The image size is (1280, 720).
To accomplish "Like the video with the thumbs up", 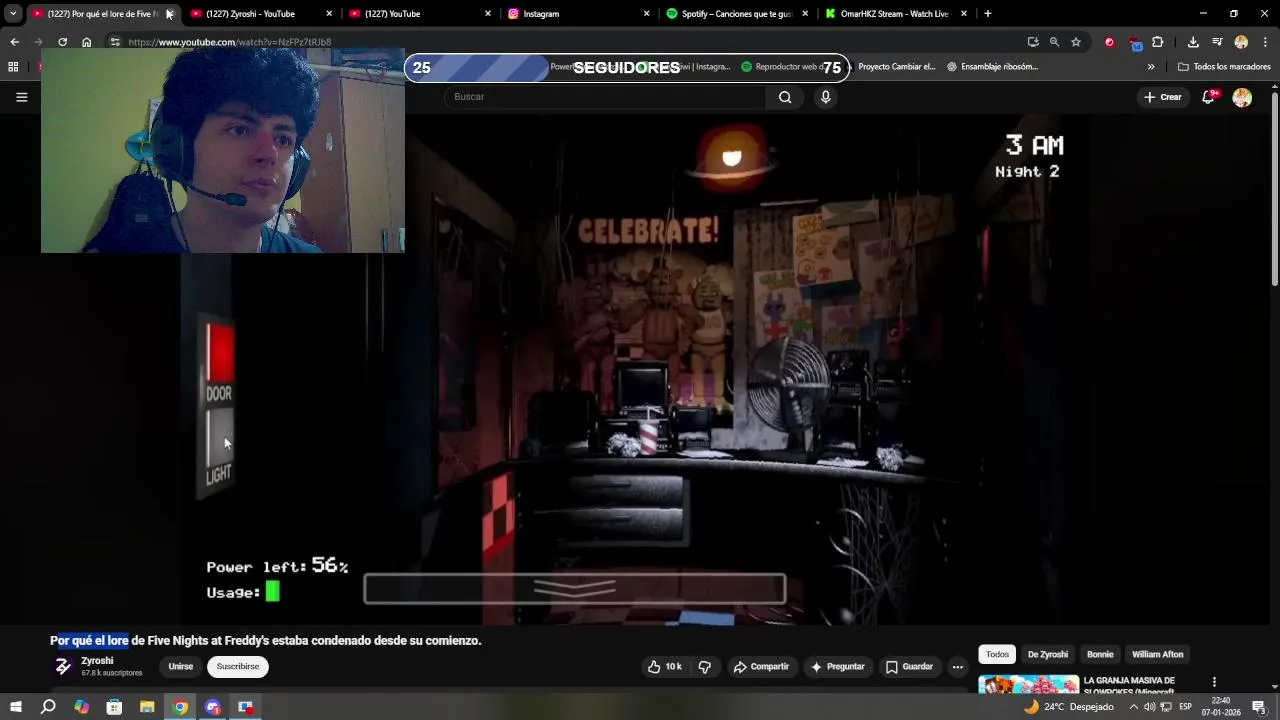I will point(664,667).
